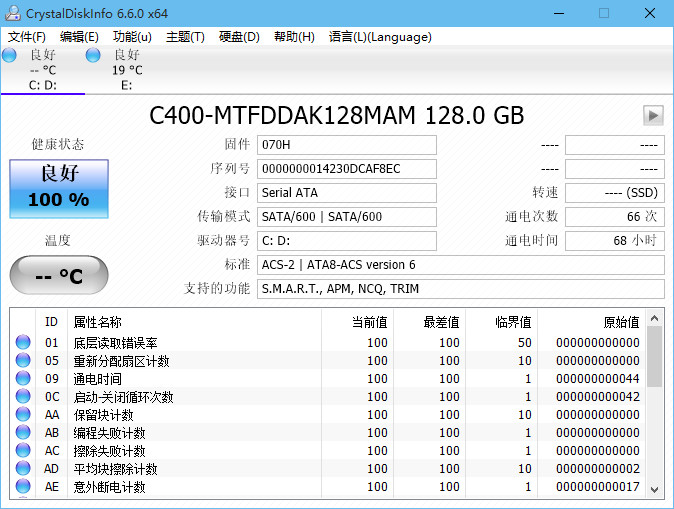Click raw value 000000000017
The width and height of the screenshot is (674, 509).
click(x=598, y=487)
